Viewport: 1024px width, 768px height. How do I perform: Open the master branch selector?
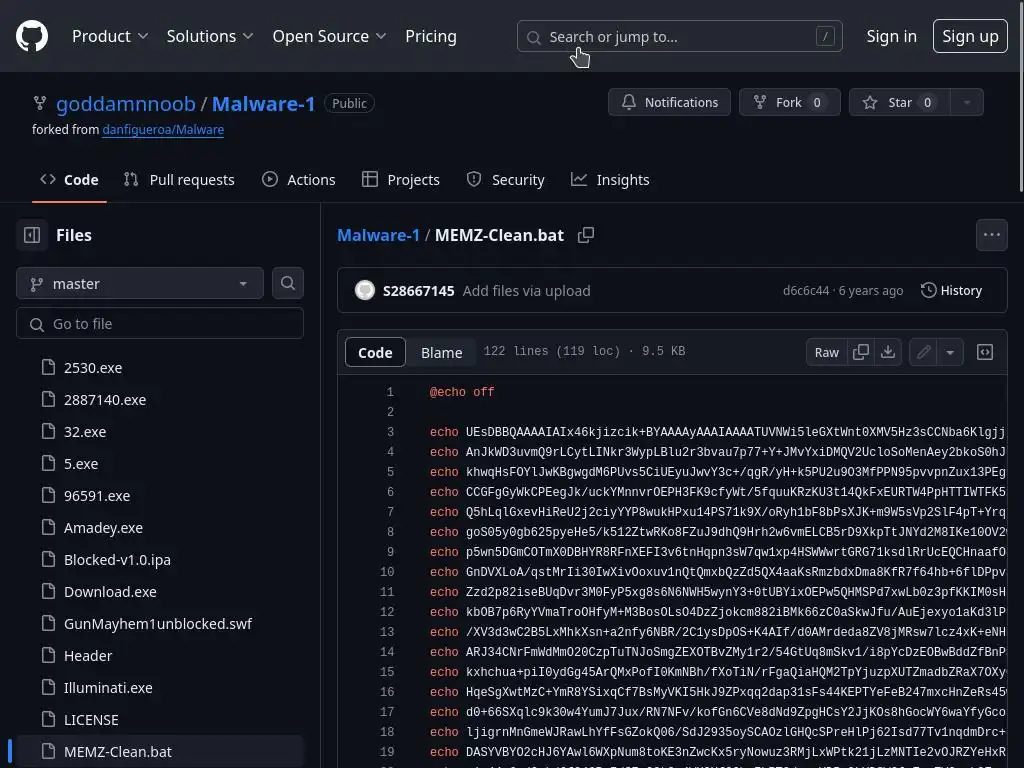coord(140,283)
